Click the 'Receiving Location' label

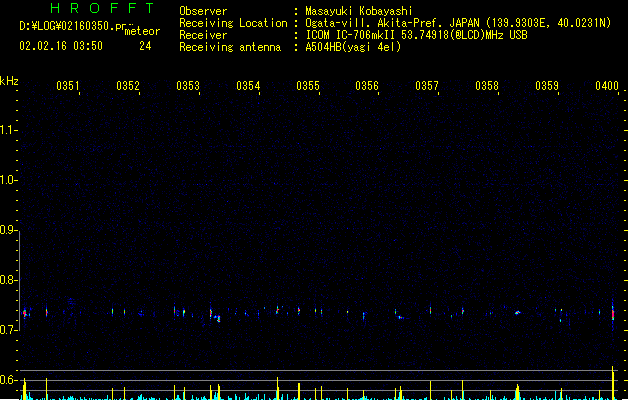233,23
